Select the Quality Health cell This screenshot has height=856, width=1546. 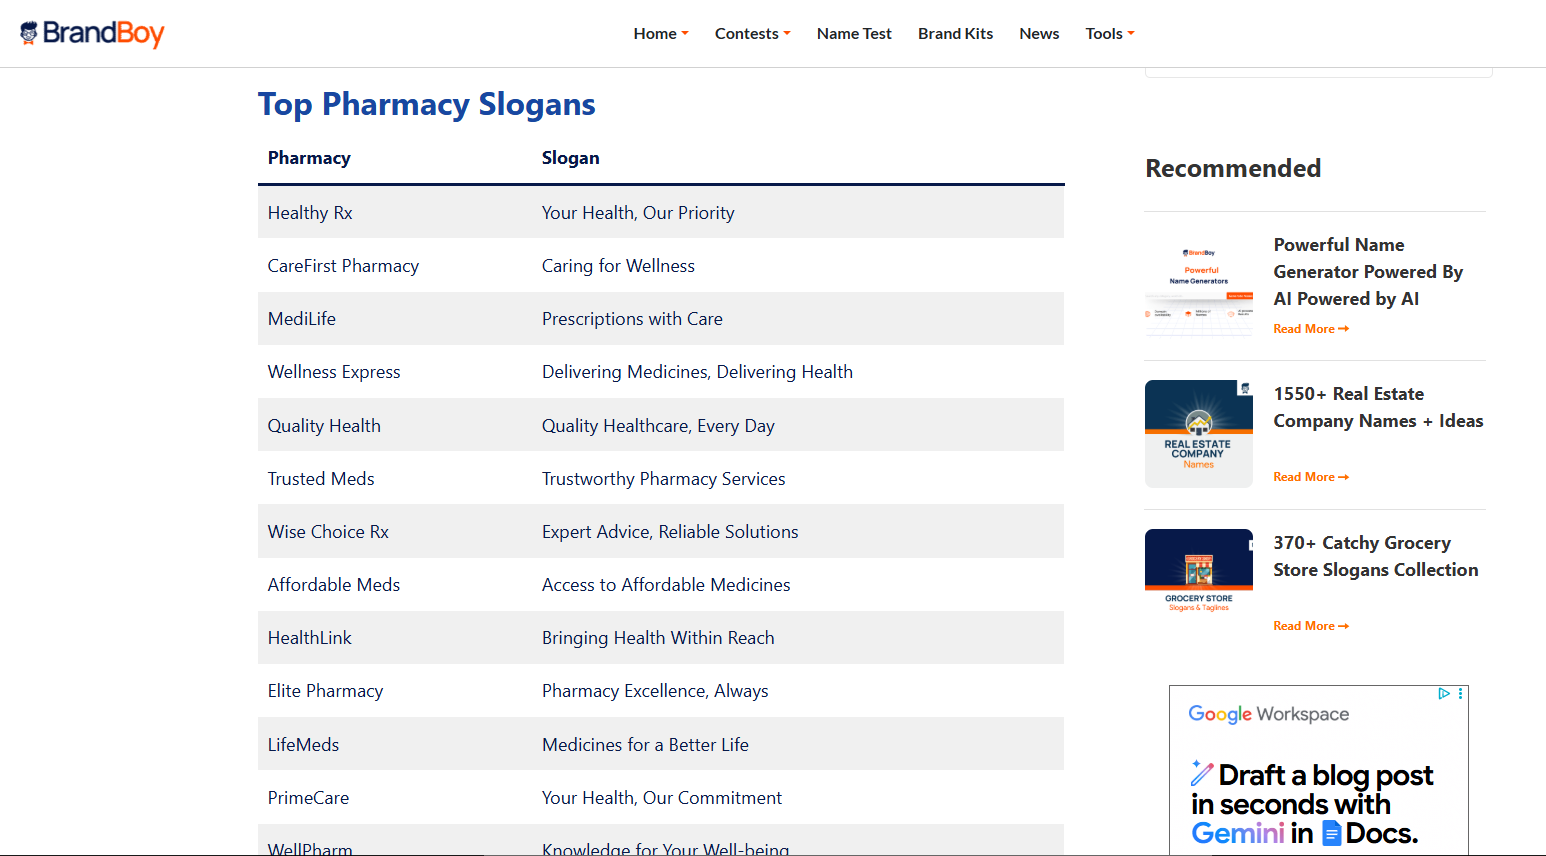point(324,426)
